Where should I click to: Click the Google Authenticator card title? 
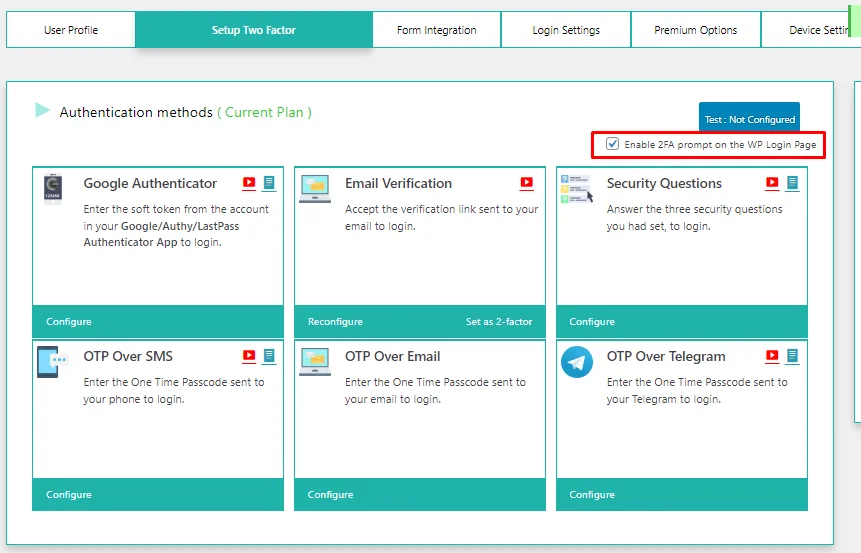pyautogui.click(x=150, y=183)
